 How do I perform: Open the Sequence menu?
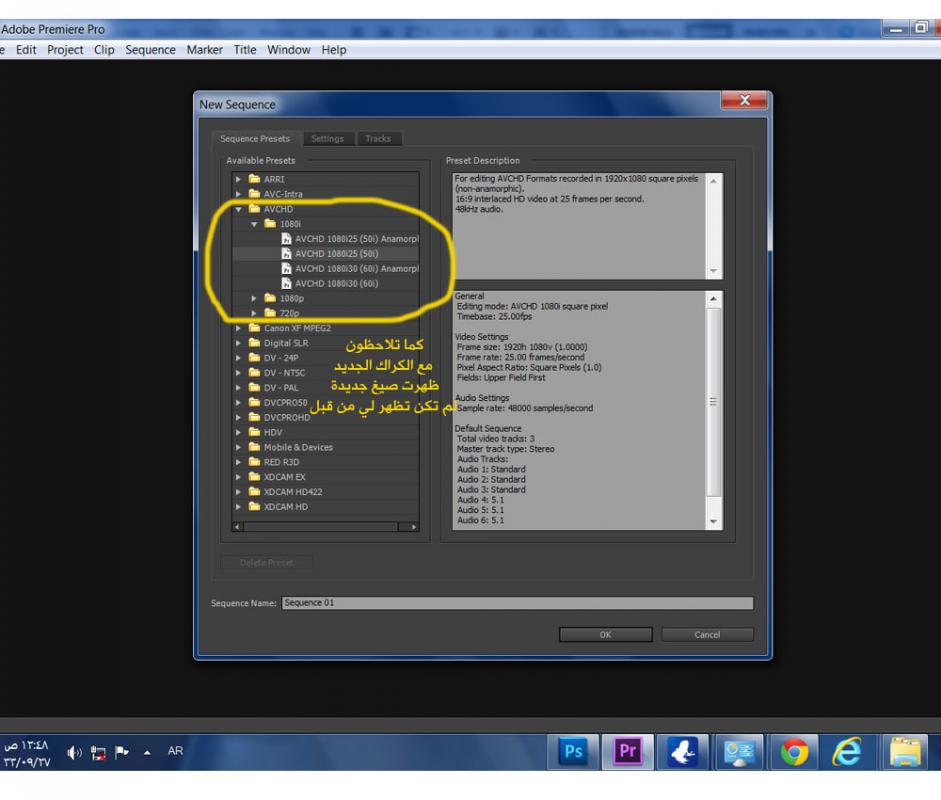tap(151, 50)
